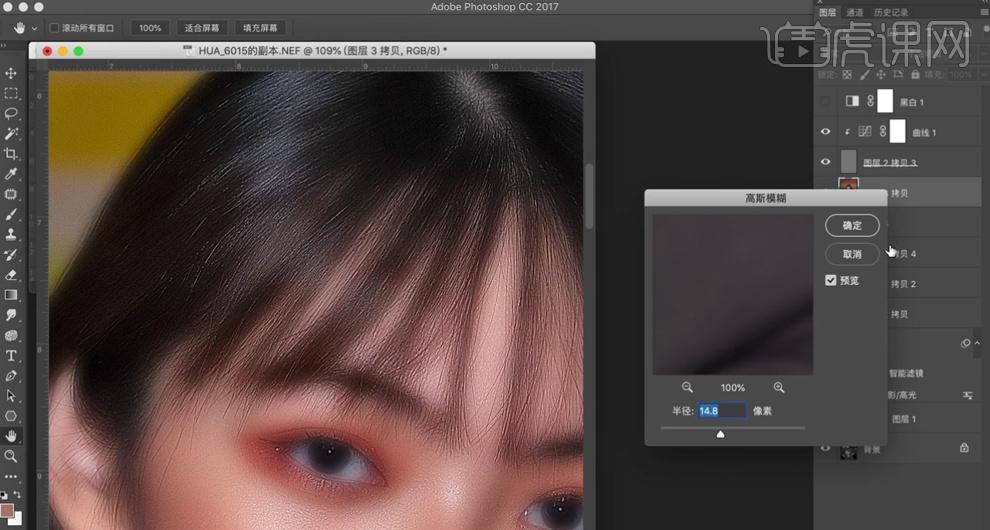Open the Layers panel flyout menu
990x530 pixels.
coord(982,12)
